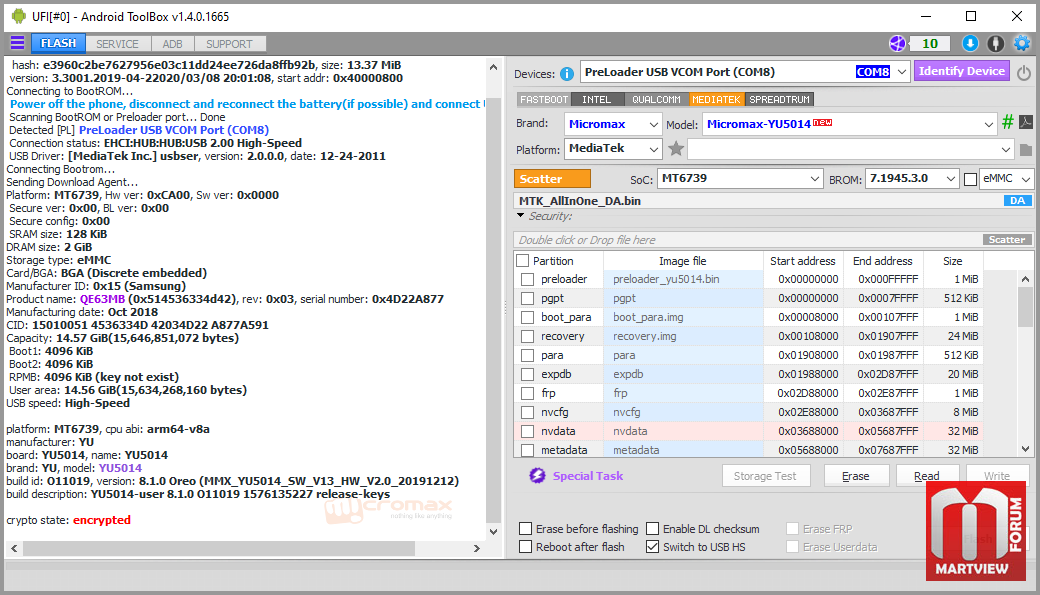Click the orange Scatter button
This screenshot has width=1040, height=595.
[x=552, y=179]
